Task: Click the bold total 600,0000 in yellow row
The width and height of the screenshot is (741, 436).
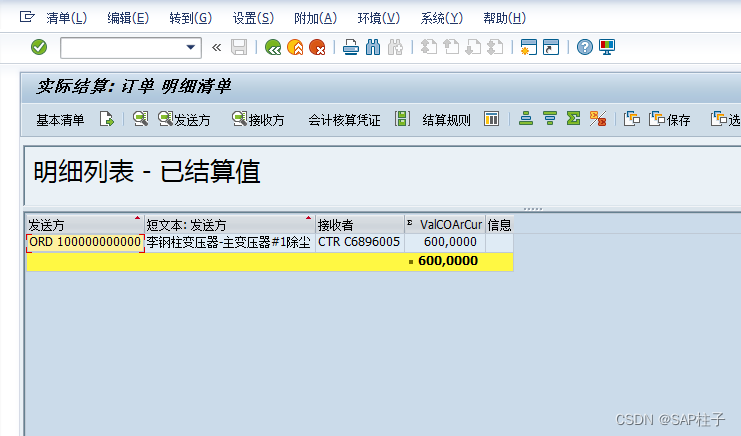Action: [x=448, y=261]
